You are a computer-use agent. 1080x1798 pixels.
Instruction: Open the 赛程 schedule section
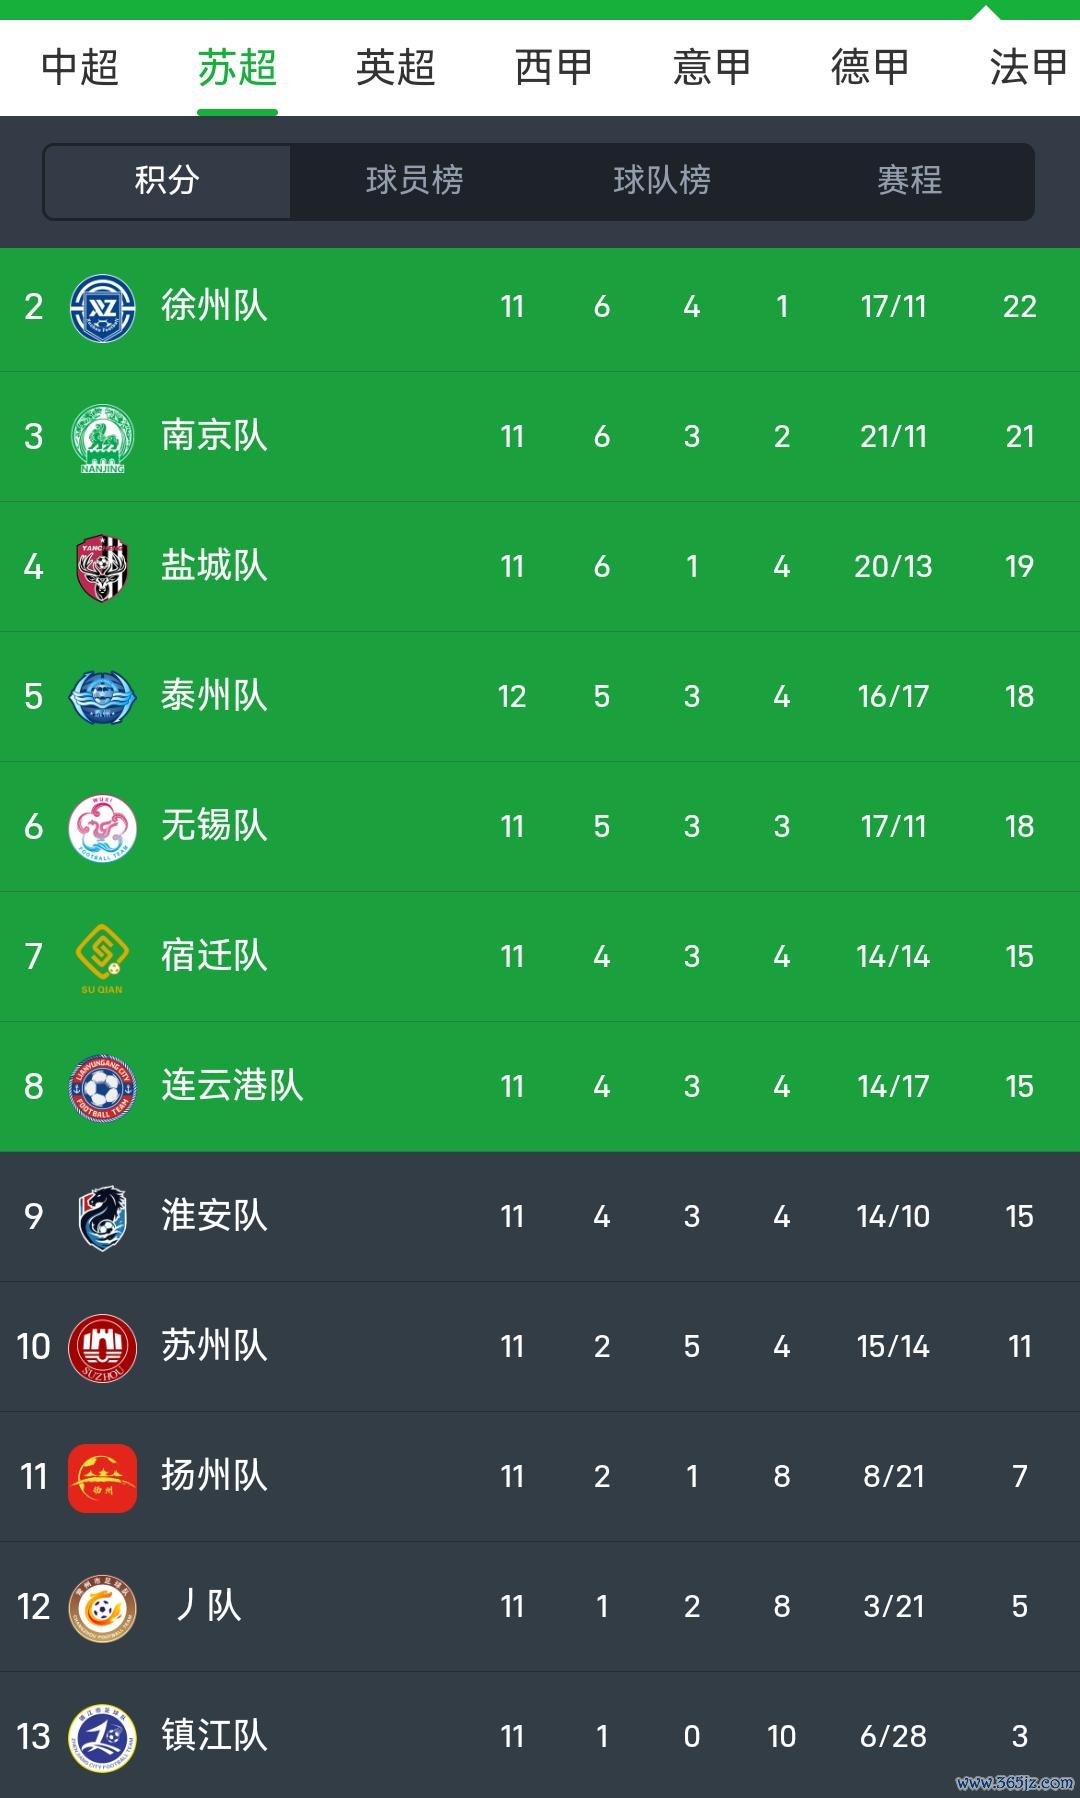(910, 181)
